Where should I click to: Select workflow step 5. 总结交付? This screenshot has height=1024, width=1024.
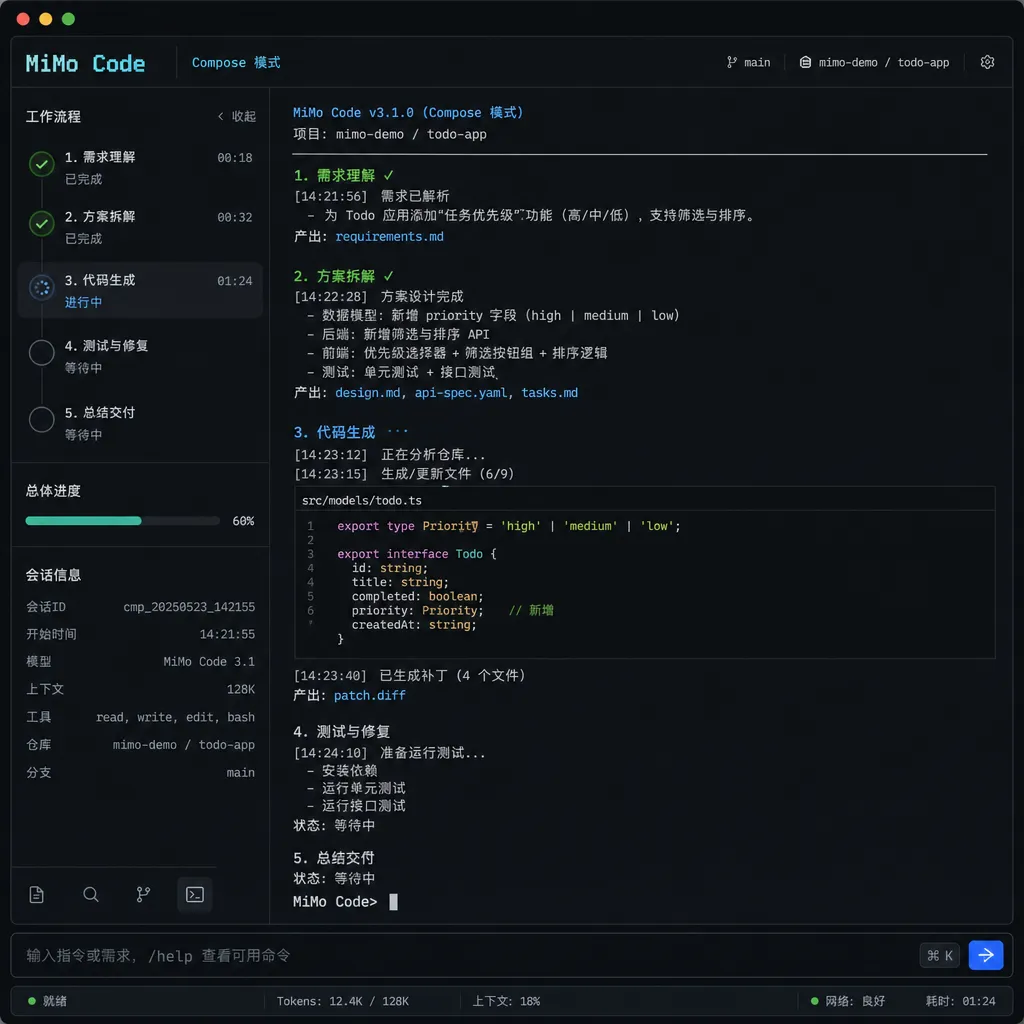pos(140,423)
